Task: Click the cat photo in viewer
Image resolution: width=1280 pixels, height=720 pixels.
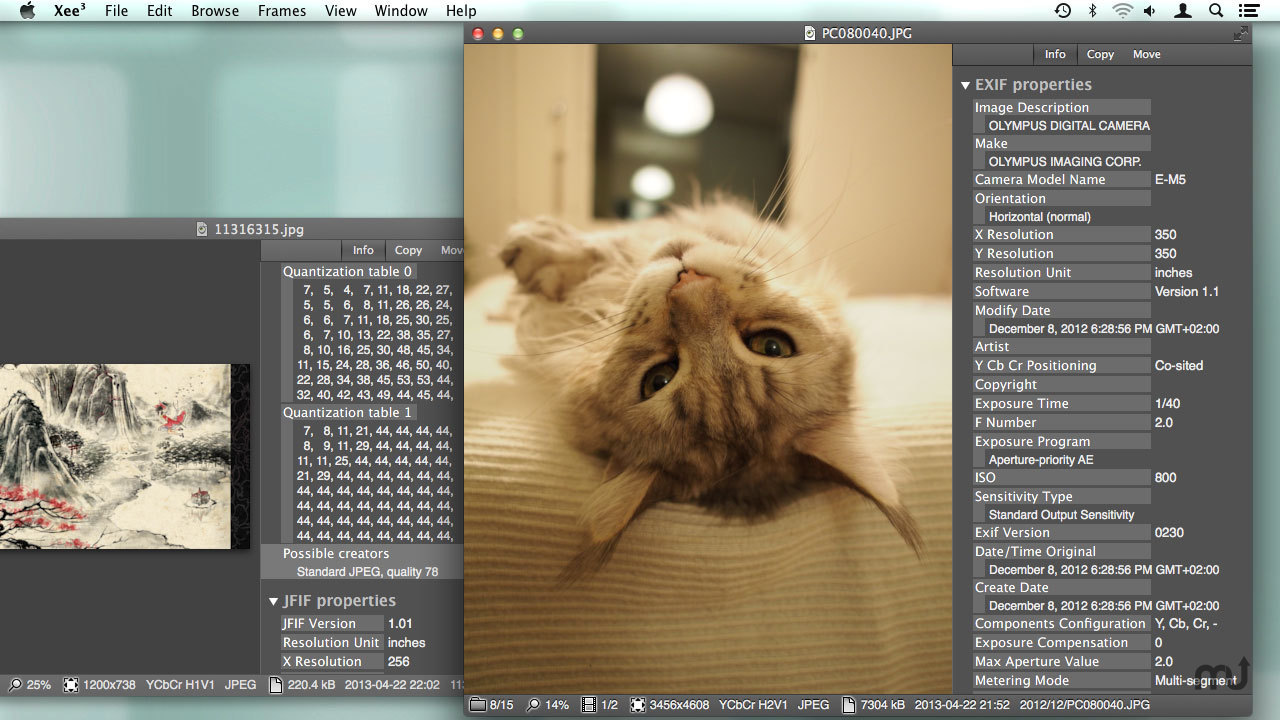Action: [708, 368]
